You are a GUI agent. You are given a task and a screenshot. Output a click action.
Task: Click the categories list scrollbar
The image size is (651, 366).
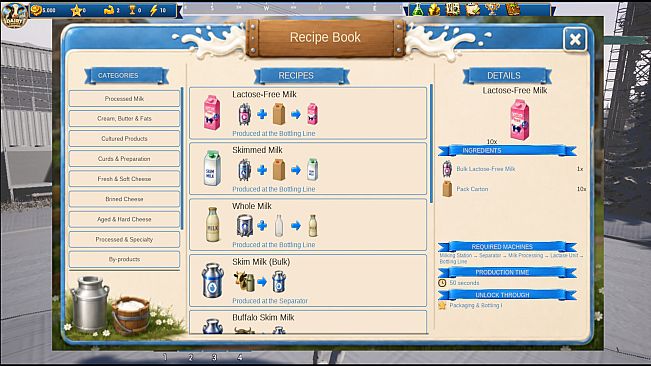tap(182, 159)
